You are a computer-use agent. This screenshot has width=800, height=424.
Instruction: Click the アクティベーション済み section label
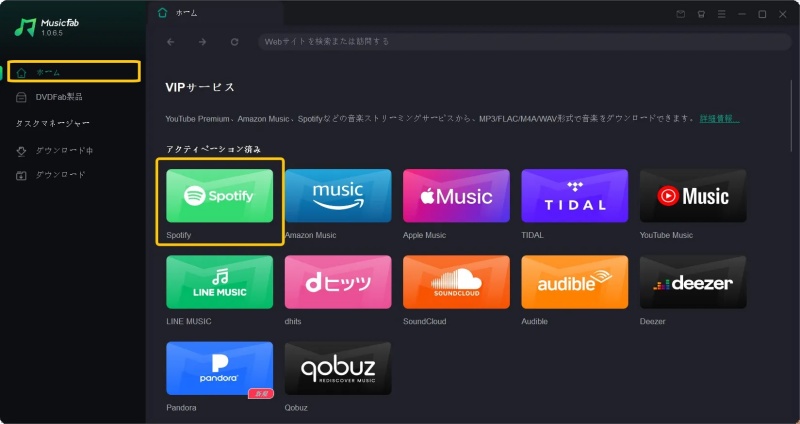click(x=213, y=149)
